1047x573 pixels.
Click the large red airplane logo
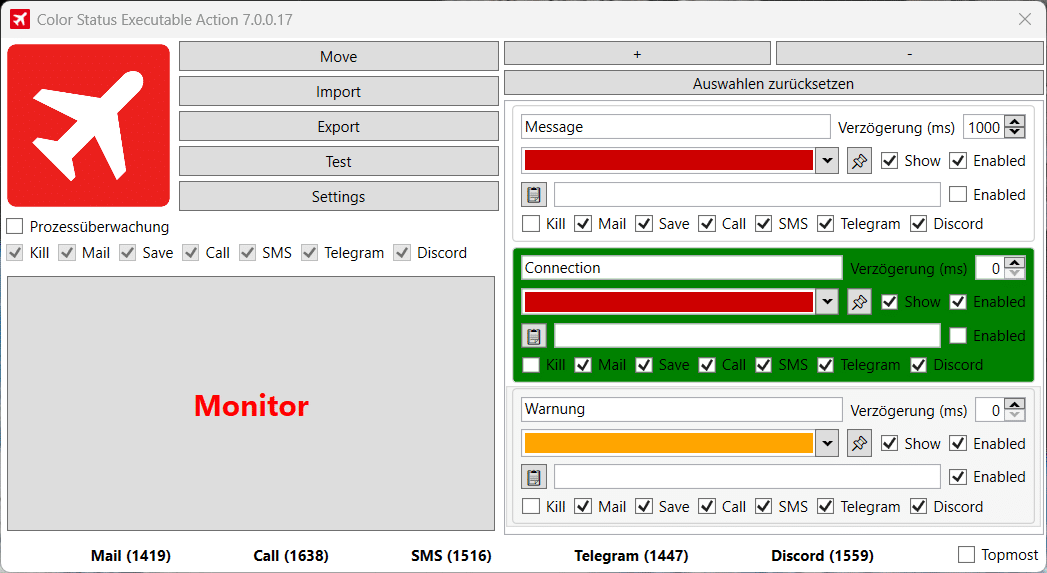click(x=89, y=126)
